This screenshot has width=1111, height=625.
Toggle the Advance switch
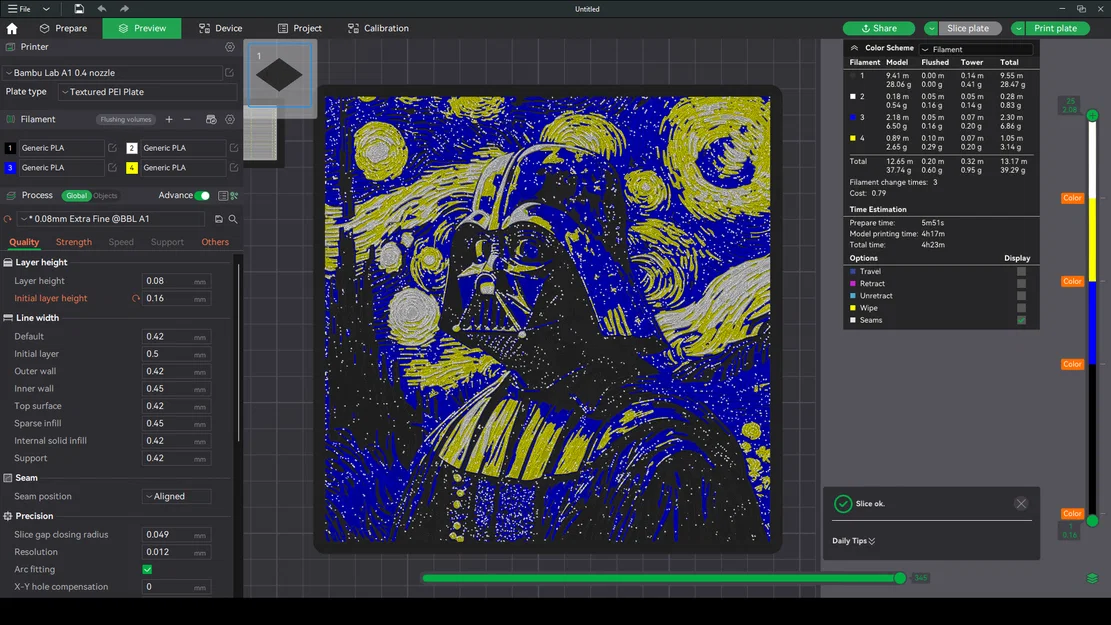point(202,196)
